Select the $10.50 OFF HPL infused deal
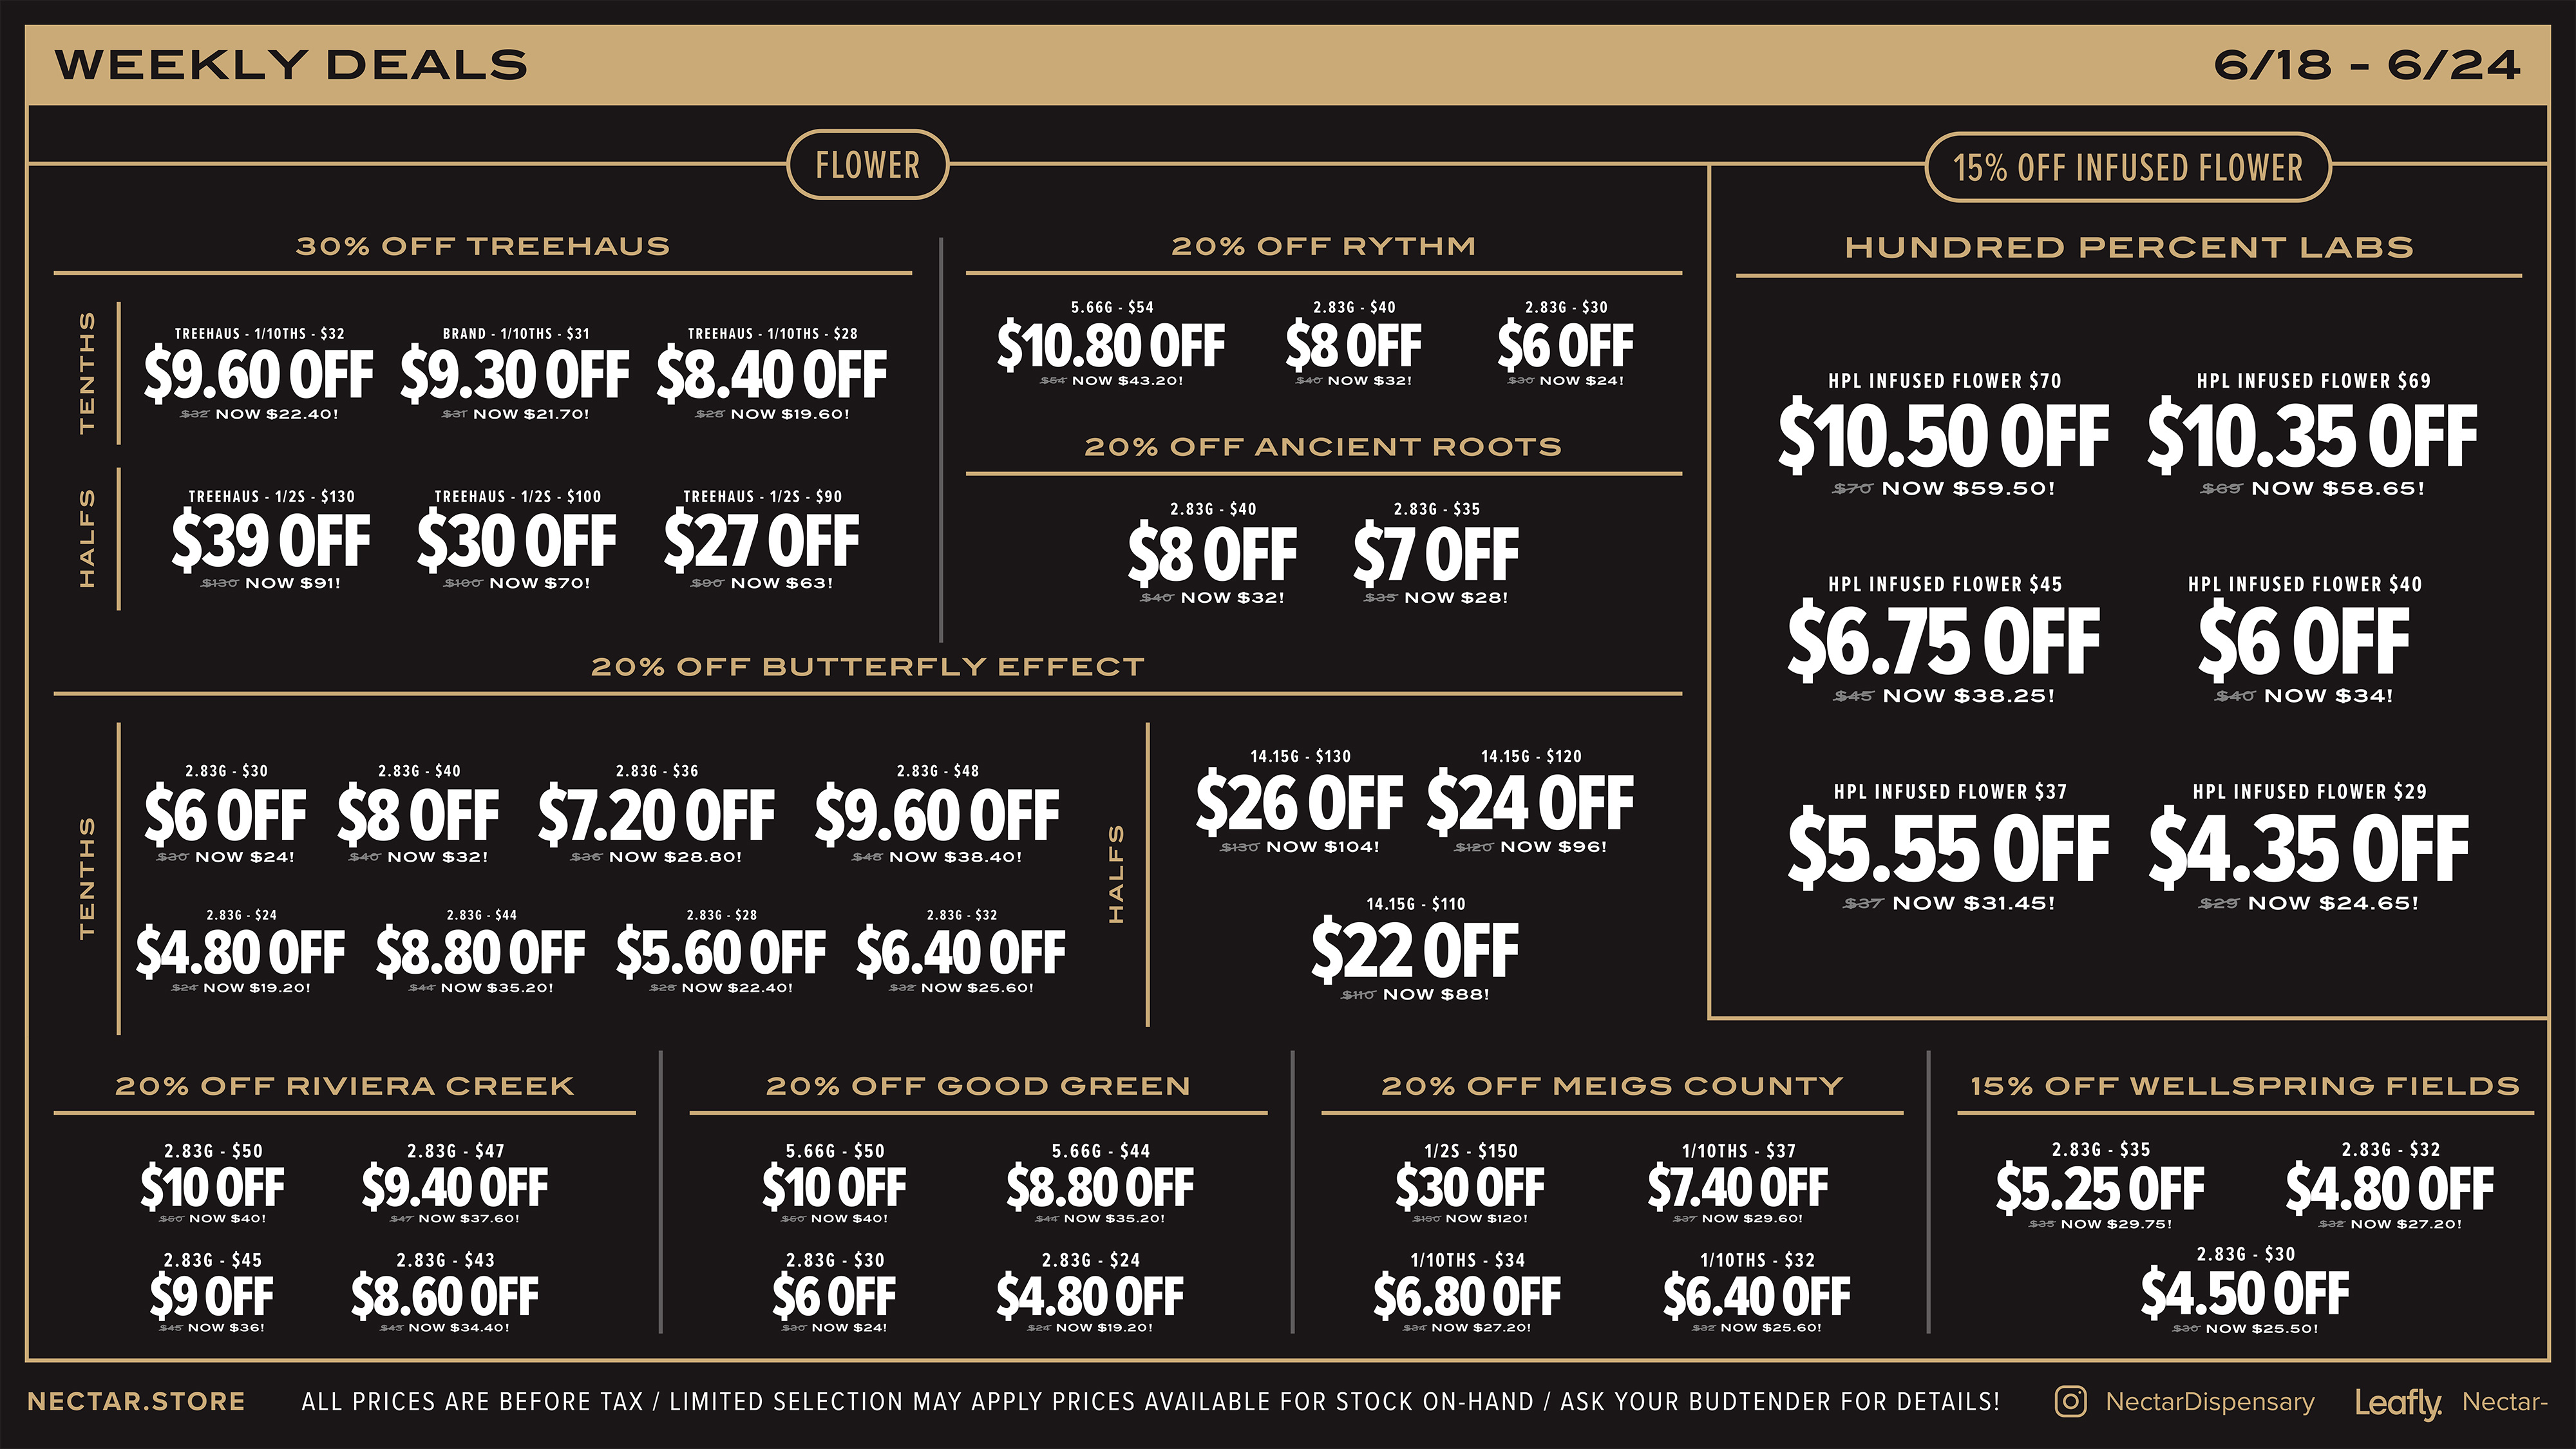Image resolution: width=2576 pixels, height=1449 pixels. point(1943,435)
